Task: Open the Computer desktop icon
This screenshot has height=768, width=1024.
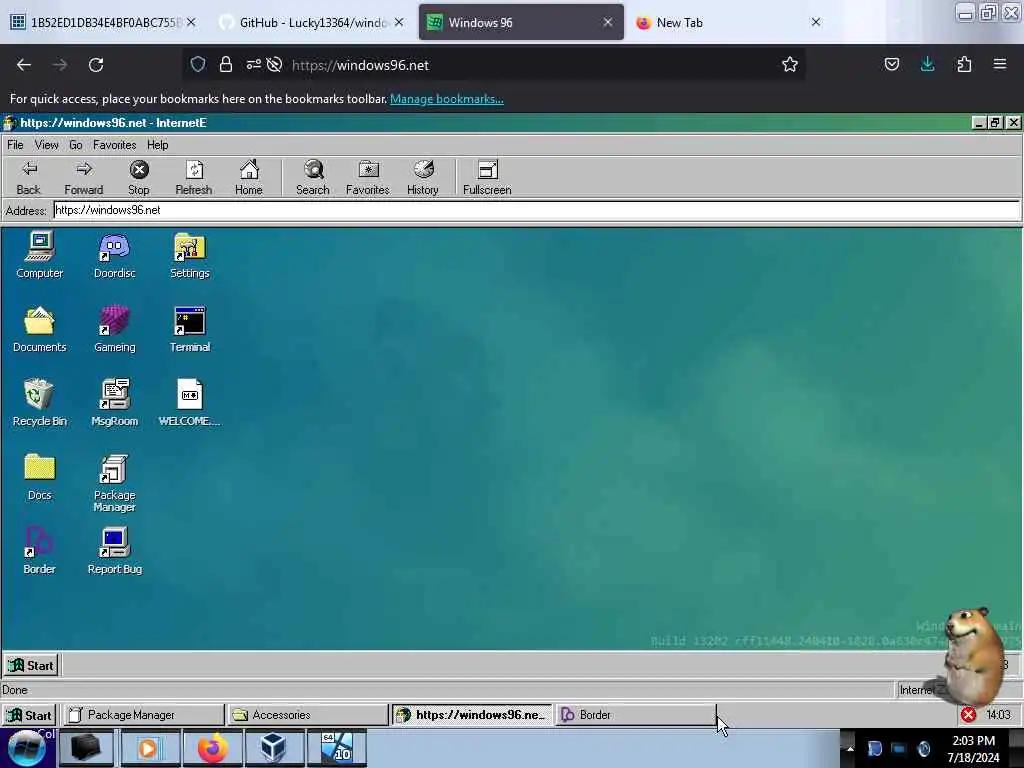Action: 39,255
